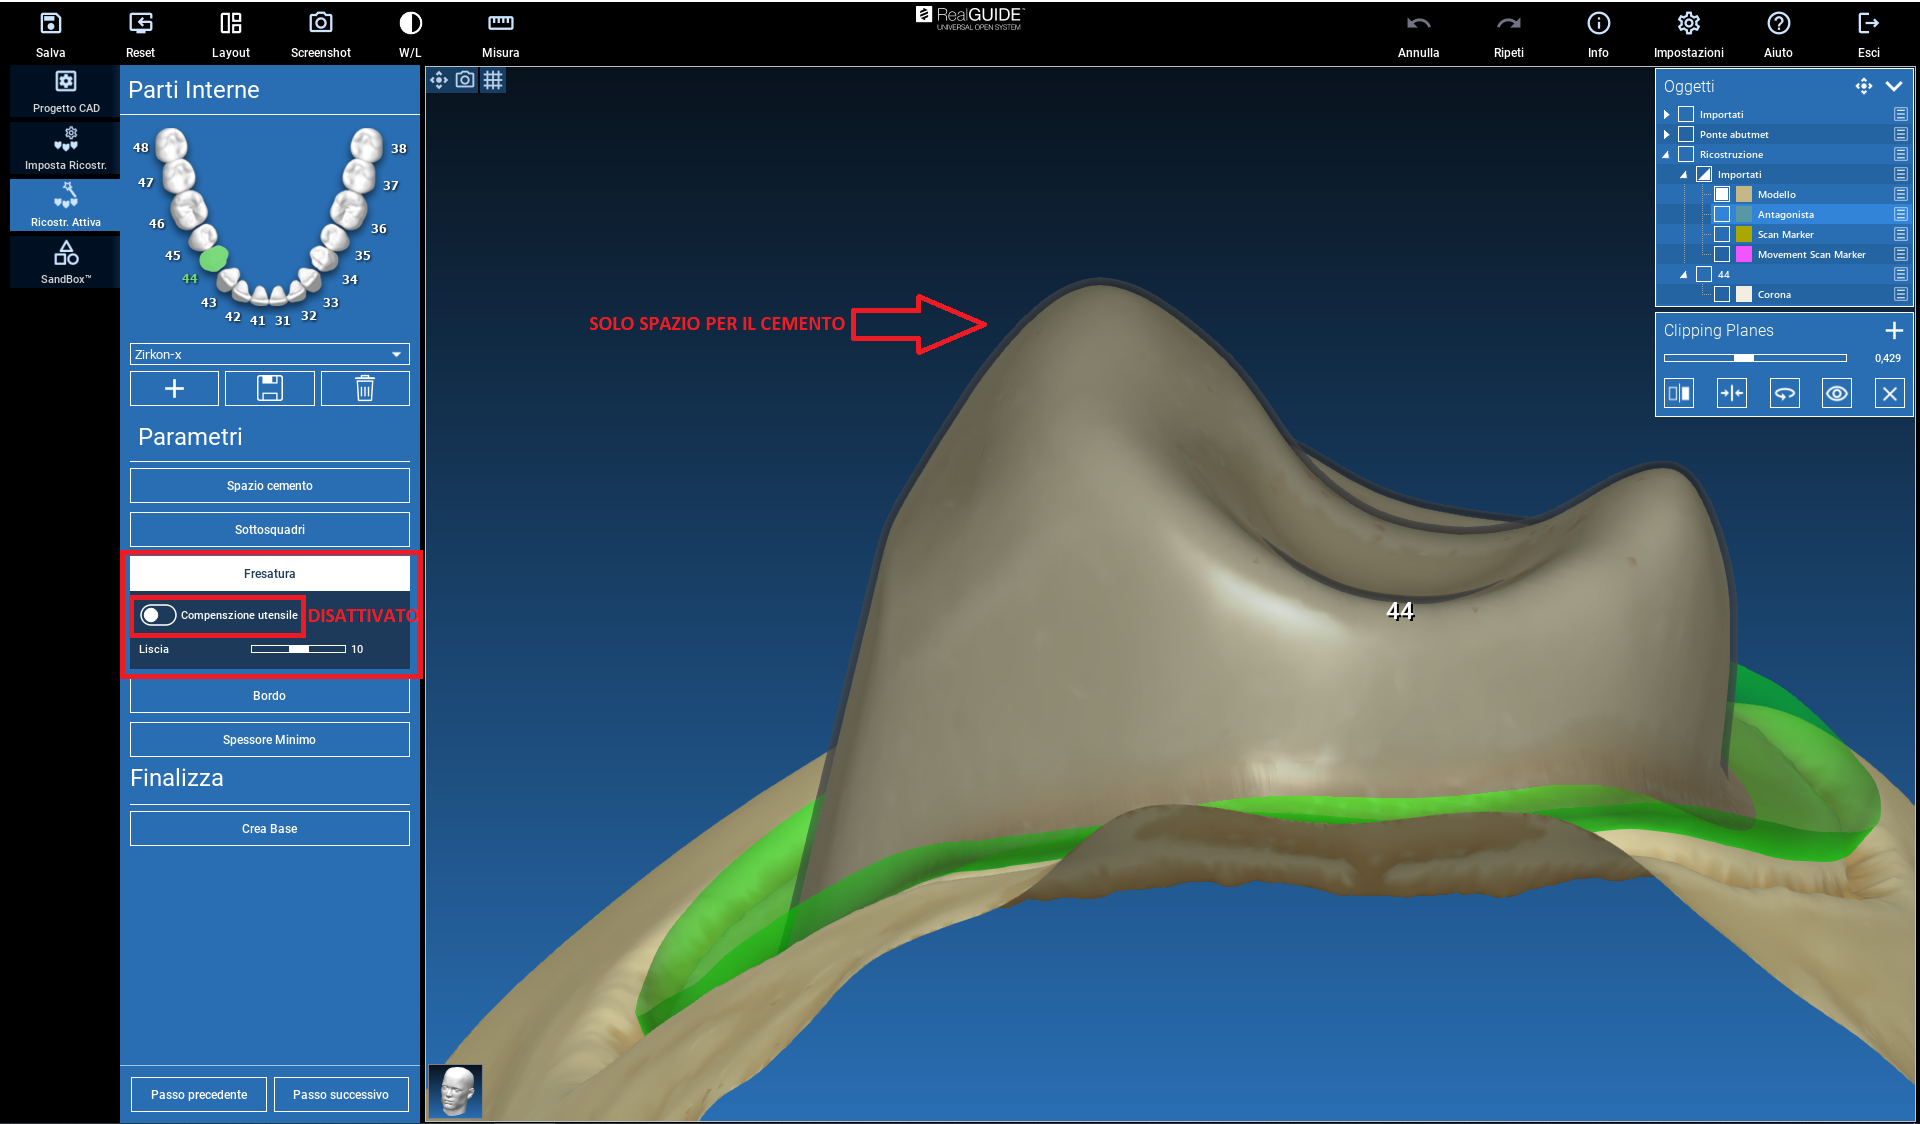Toggle the W/L contrast tool
The height and width of the screenshot is (1124, 1920).
click(410, 24)
